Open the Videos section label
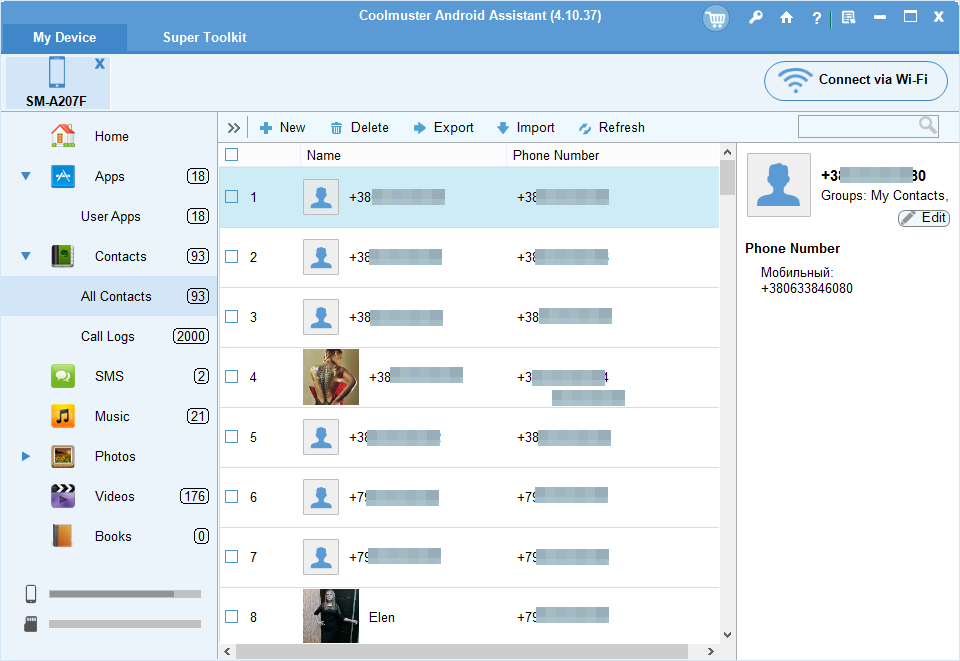Image resolution: width=960 pixels, height=661 pixels. pos(114,496)
